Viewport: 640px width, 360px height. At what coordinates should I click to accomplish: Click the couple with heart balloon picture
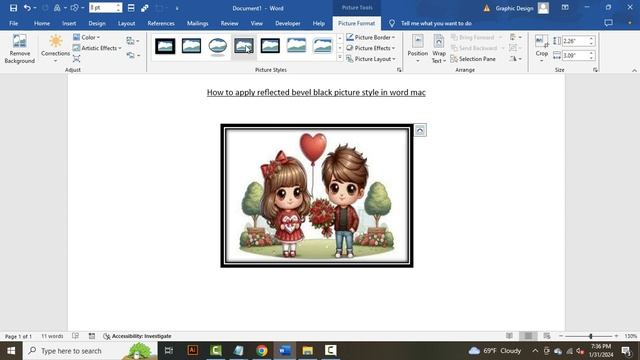click(317, 196)
